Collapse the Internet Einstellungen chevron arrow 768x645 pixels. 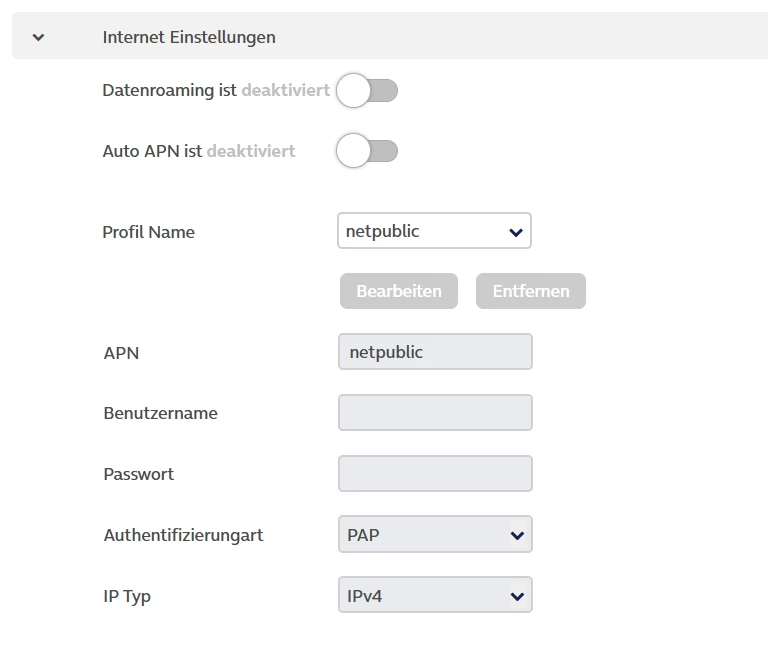click(x=38, y=38)
